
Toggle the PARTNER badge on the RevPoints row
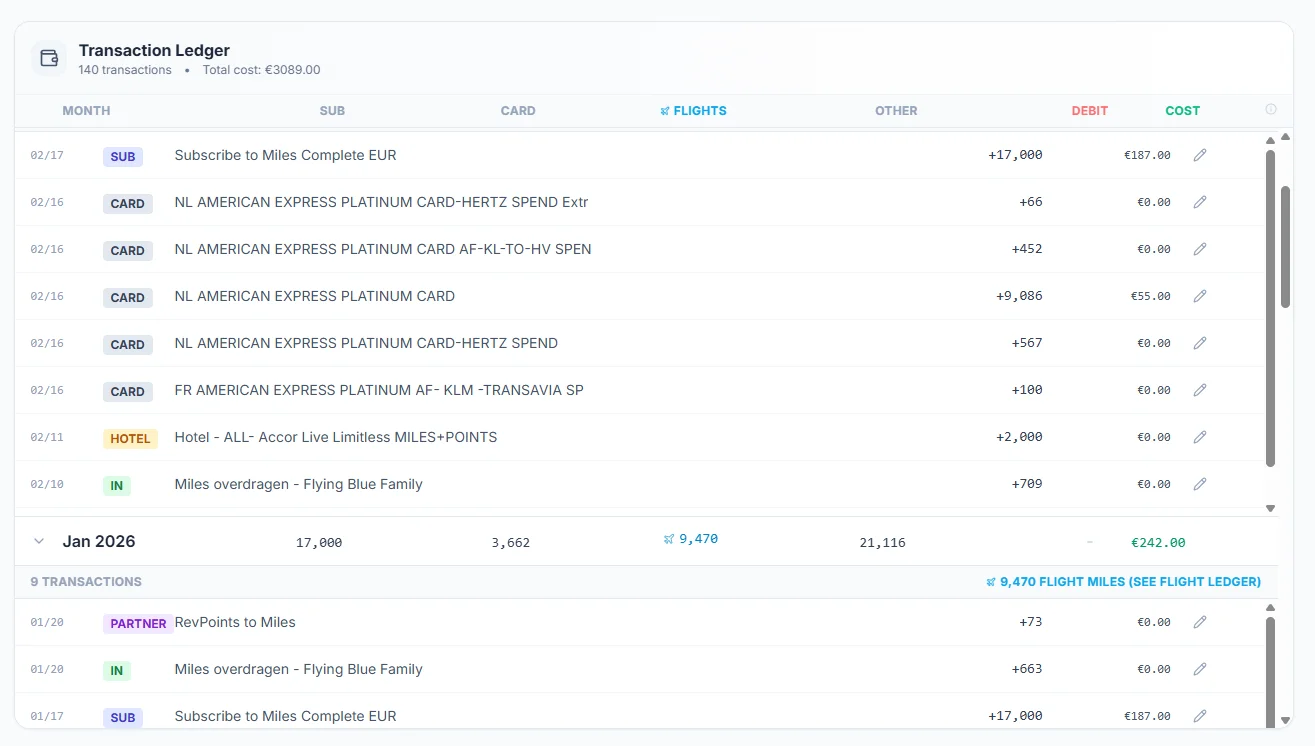click(x=137, y=623)
